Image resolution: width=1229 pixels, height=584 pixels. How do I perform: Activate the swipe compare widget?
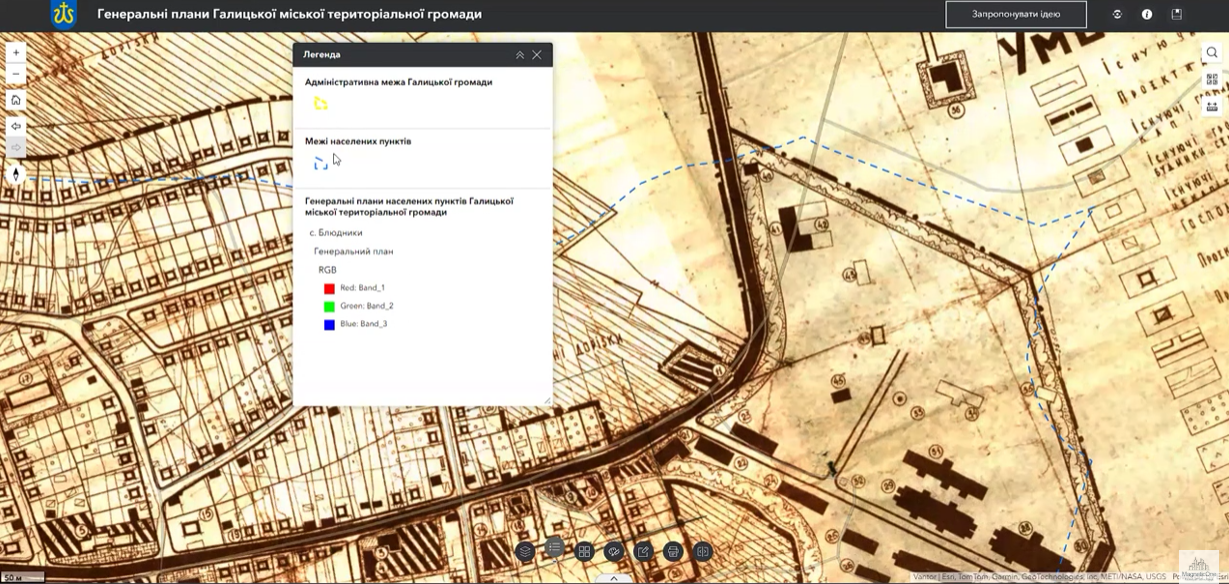[x=702, y=551]
